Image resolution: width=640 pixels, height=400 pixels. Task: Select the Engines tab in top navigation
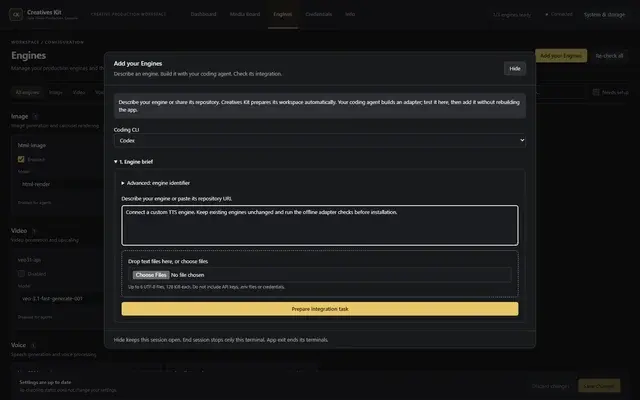click(282, 14)
